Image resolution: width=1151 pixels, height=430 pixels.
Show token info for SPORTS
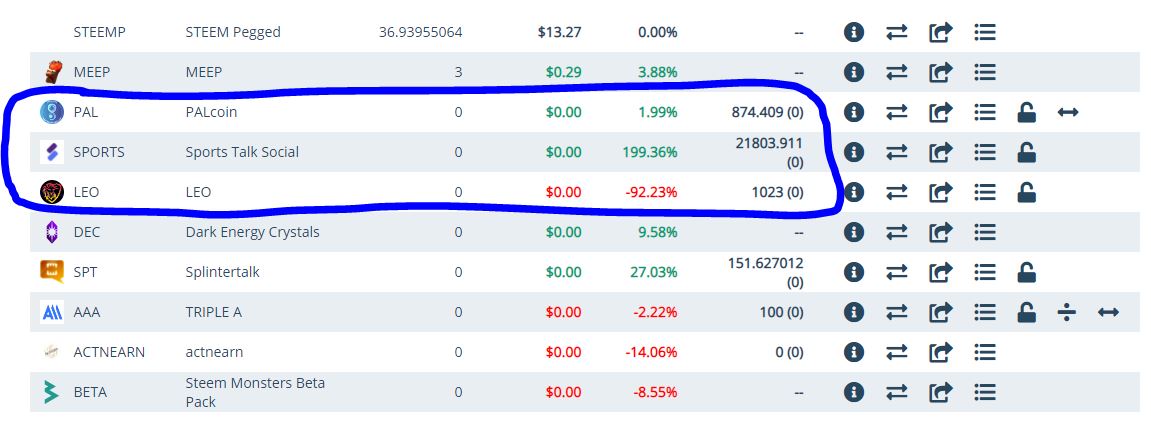[853, 152]
